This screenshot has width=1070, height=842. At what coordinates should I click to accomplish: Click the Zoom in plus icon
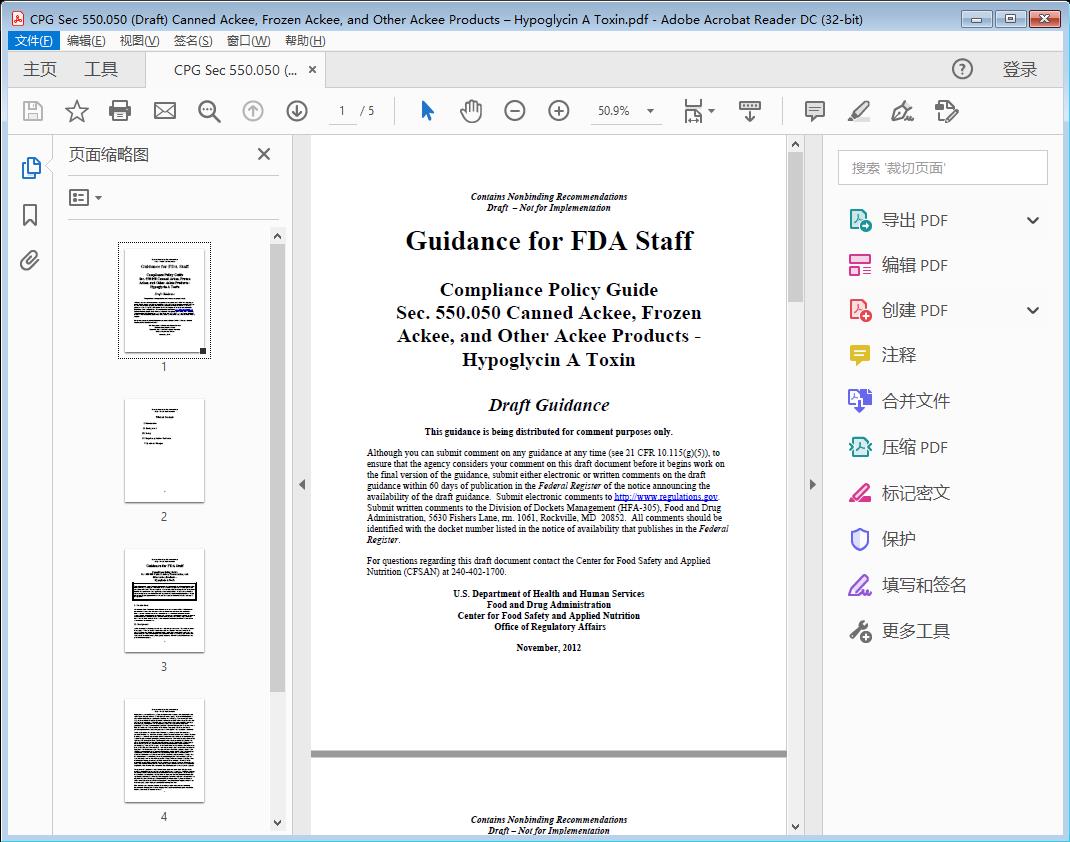point(559,111)
